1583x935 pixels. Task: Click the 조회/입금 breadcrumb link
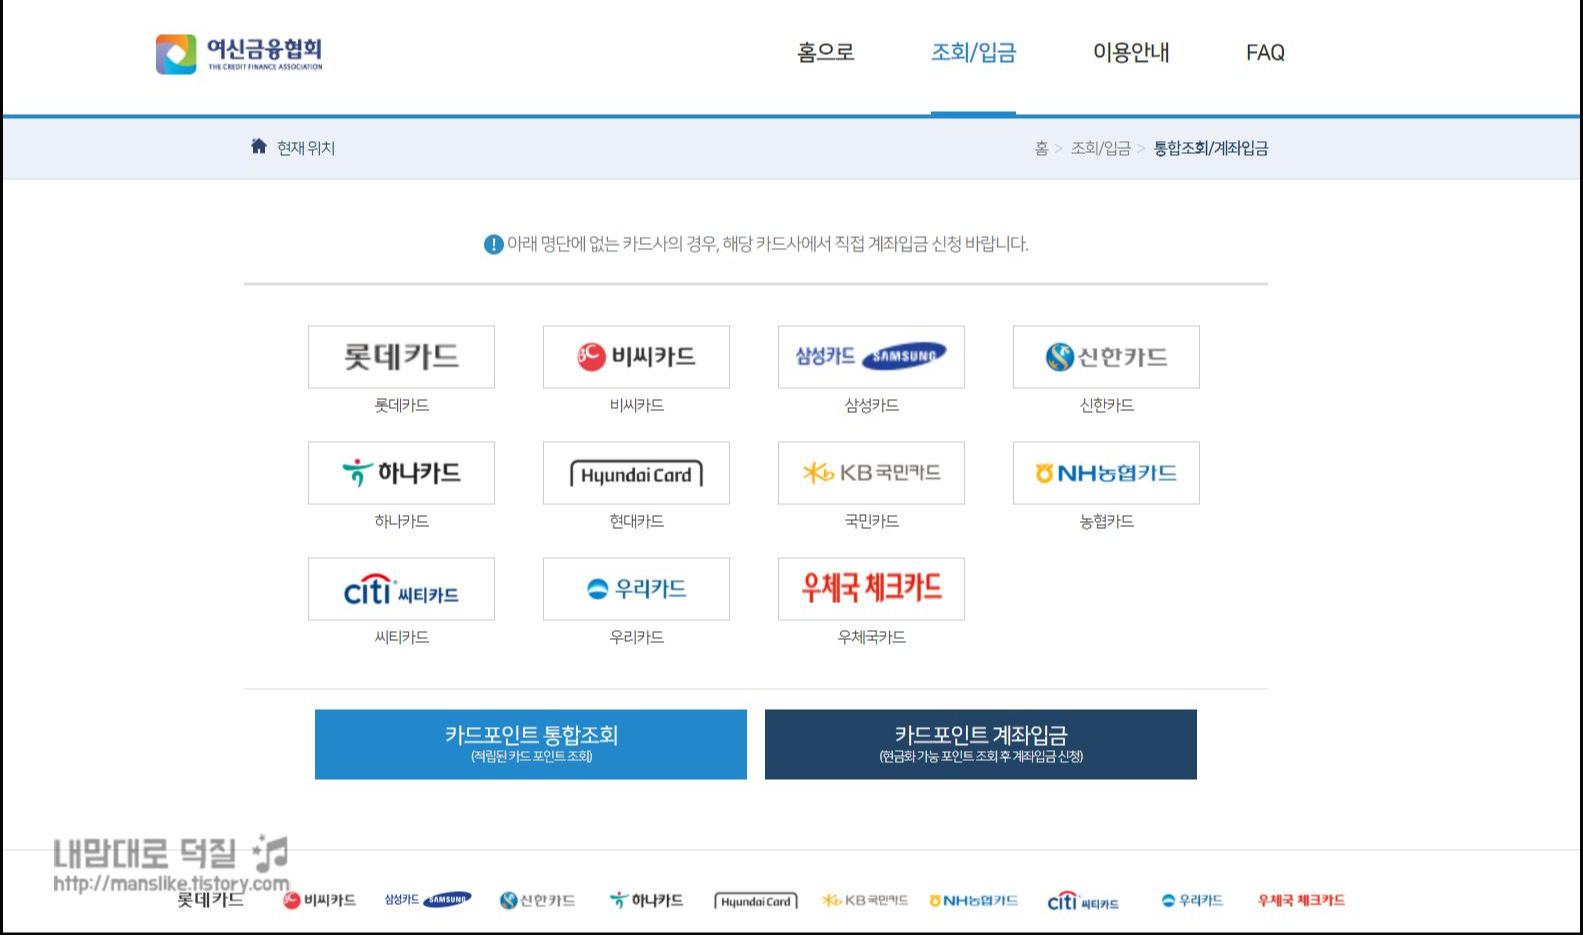tap(1100, 148)
